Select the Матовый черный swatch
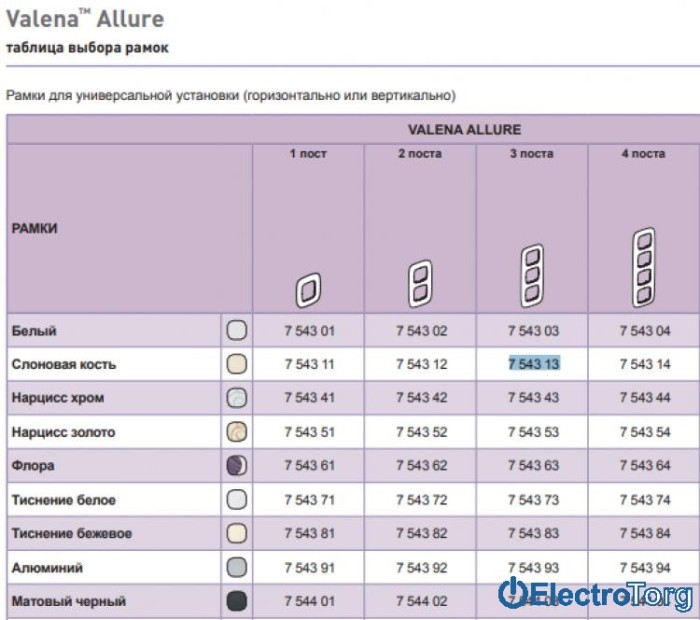Image resolution: width=700 pixels, height=620 pixels. 237,601
